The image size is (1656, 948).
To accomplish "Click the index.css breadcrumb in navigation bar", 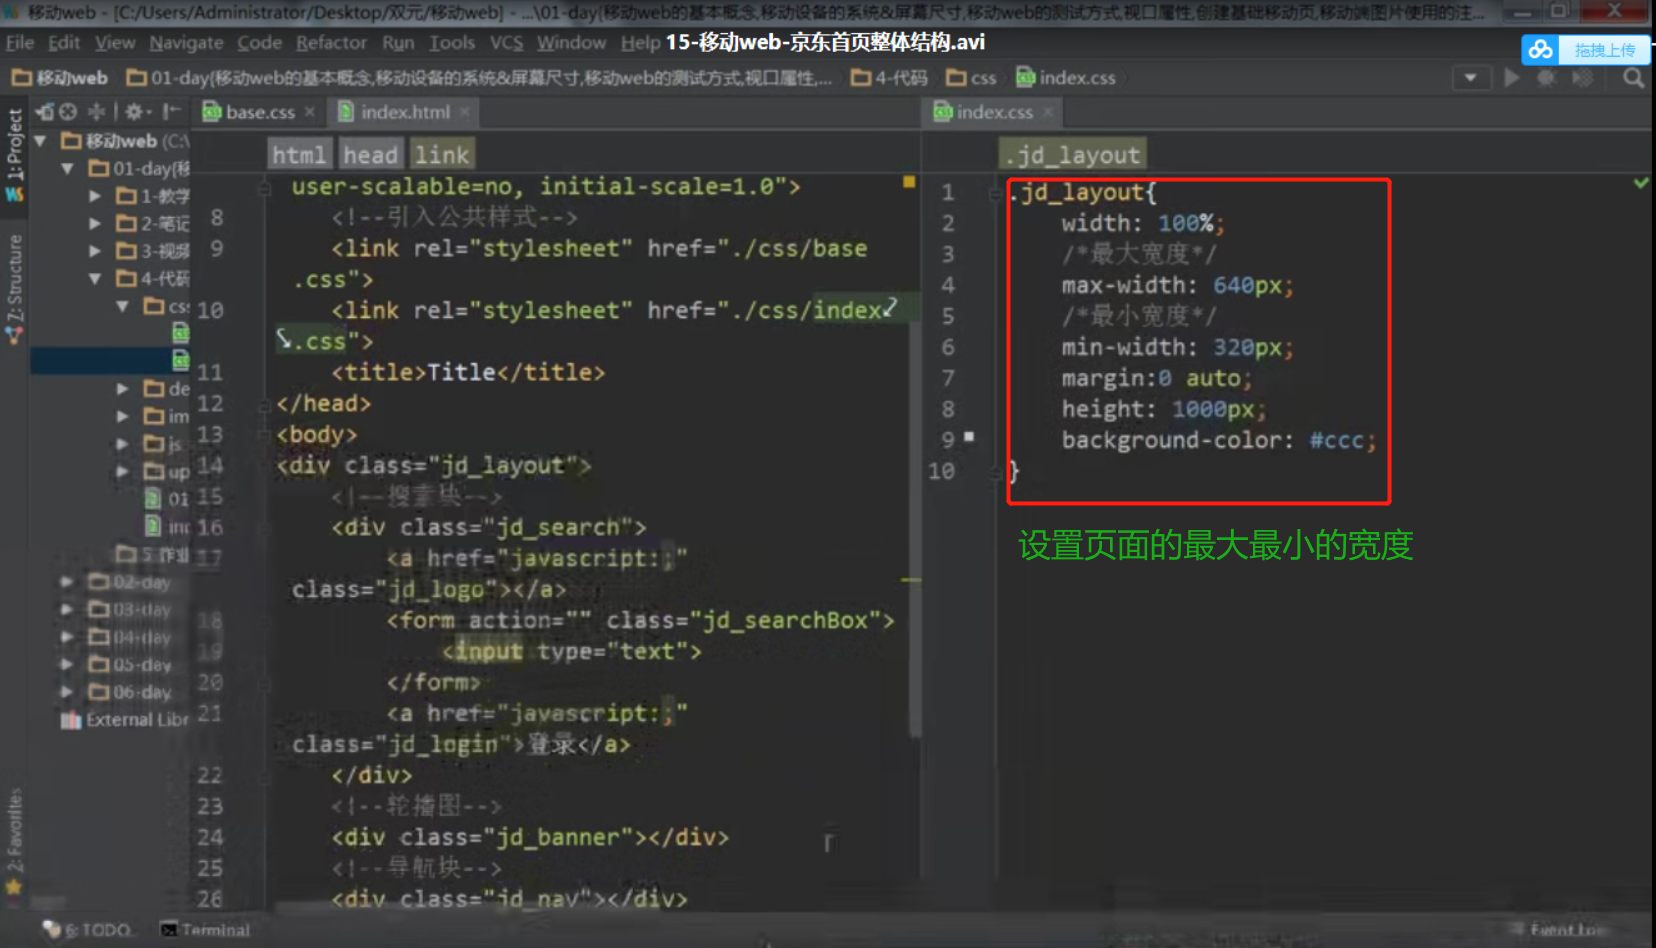I will coord(1066,78).
